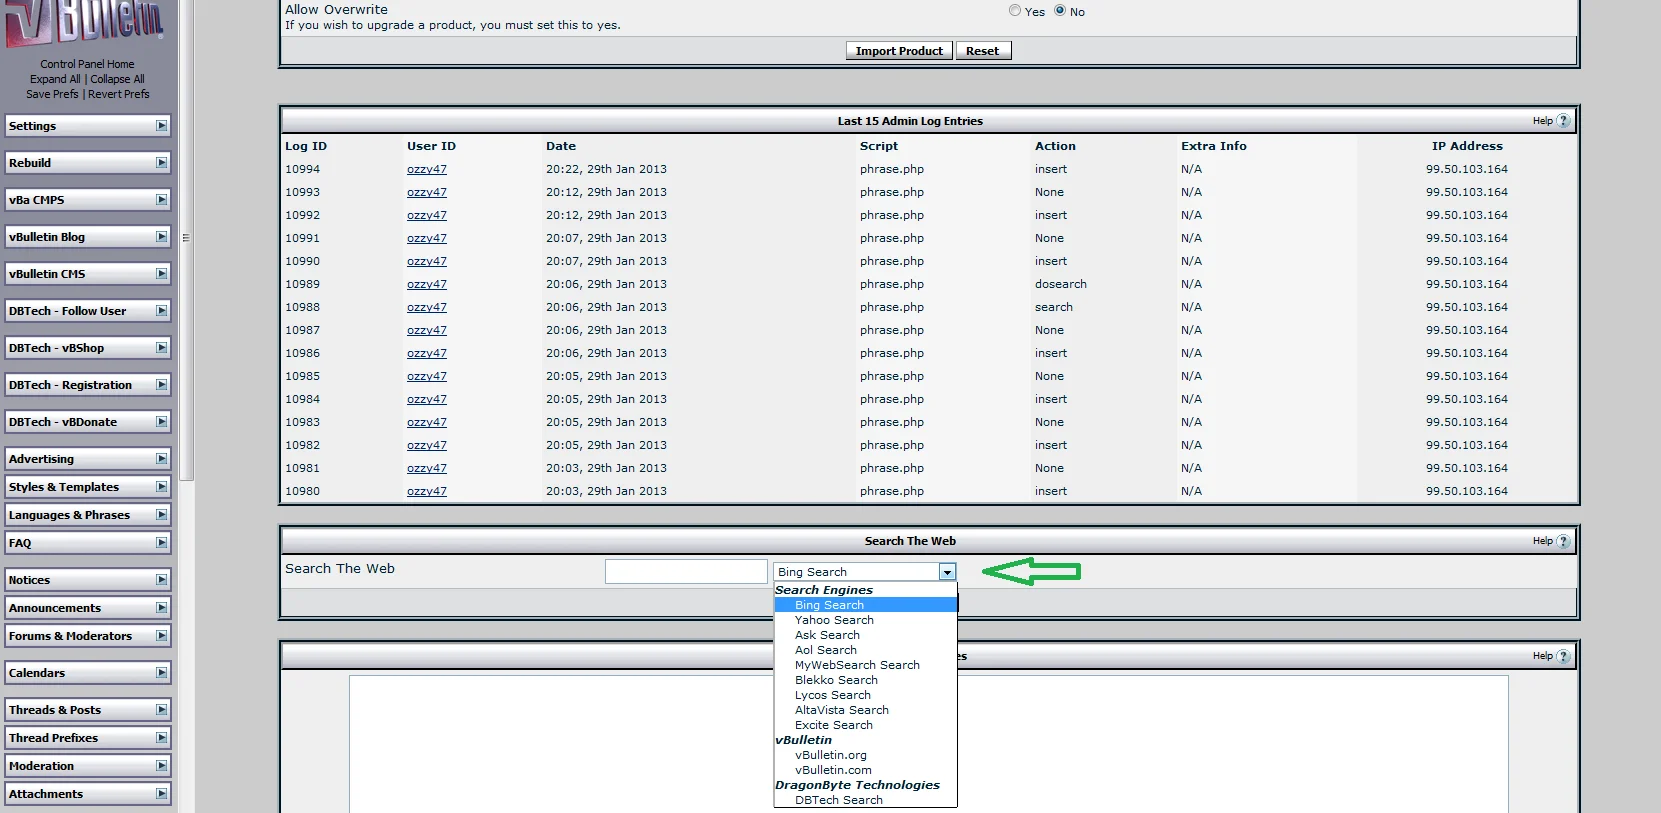The width and height of the screenshot is (1661, 813).
Task: Expand DBTech - vBShop section arrow
Action: pyautogui.click(x=161, y=348)
